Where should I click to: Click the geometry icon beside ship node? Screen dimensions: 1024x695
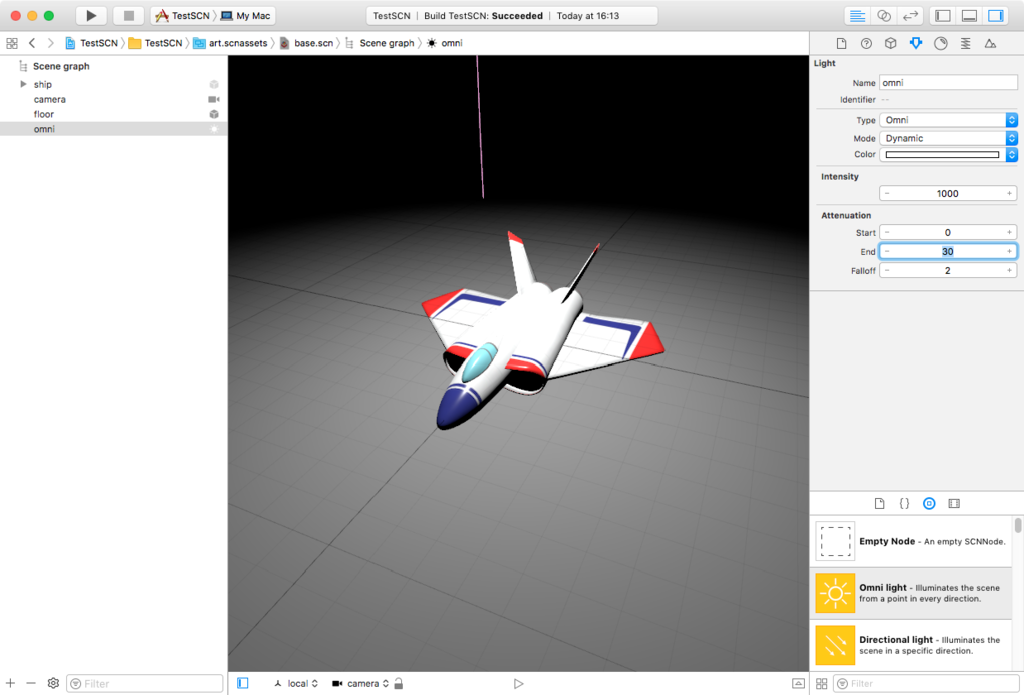(214, 84)
